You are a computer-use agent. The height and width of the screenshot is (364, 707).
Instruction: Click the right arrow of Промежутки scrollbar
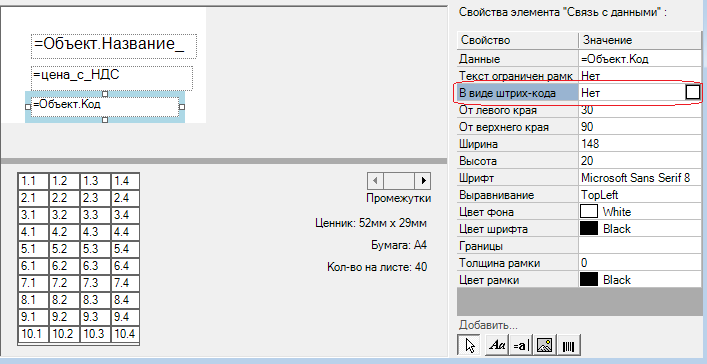click(423, 181)
